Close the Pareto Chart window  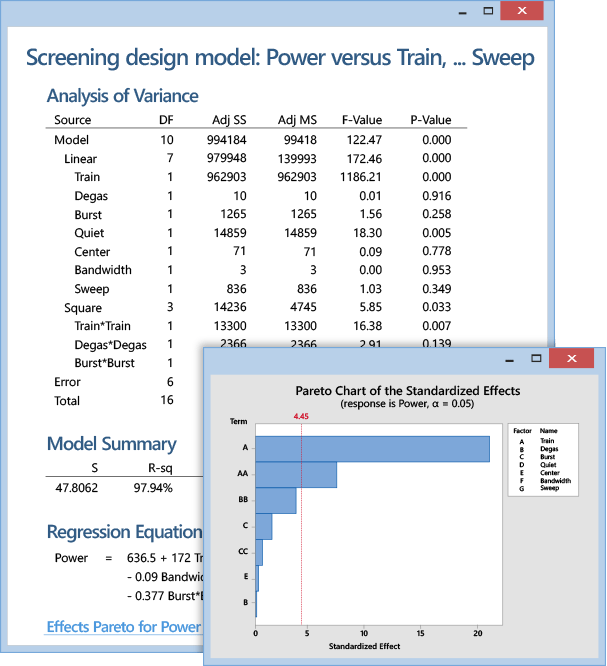(x=571, y=358)
